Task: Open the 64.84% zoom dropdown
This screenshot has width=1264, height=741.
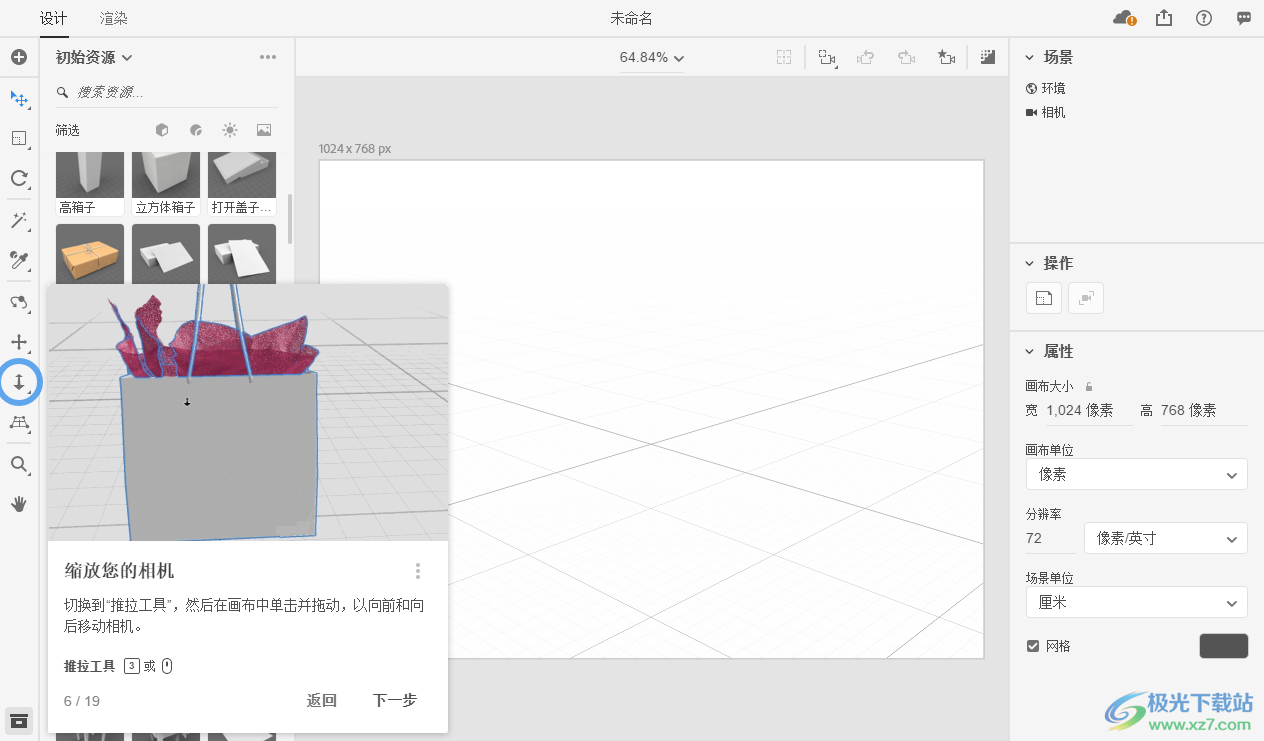Action: [x=651, y=58]
